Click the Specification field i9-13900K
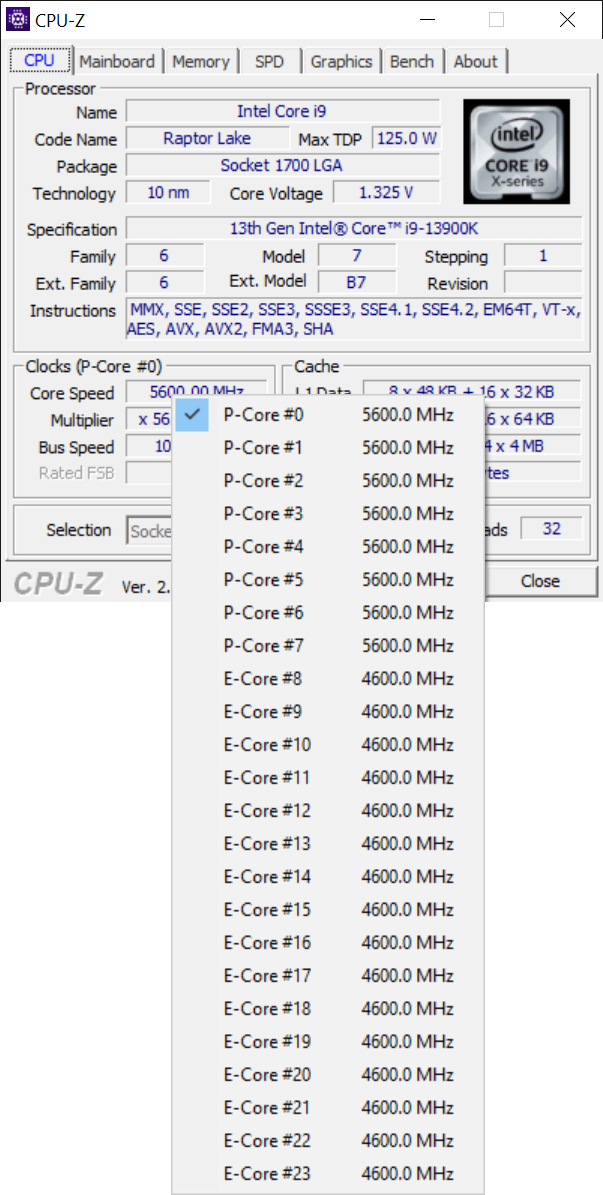603x1195 pixels. (x=354, y=229)
